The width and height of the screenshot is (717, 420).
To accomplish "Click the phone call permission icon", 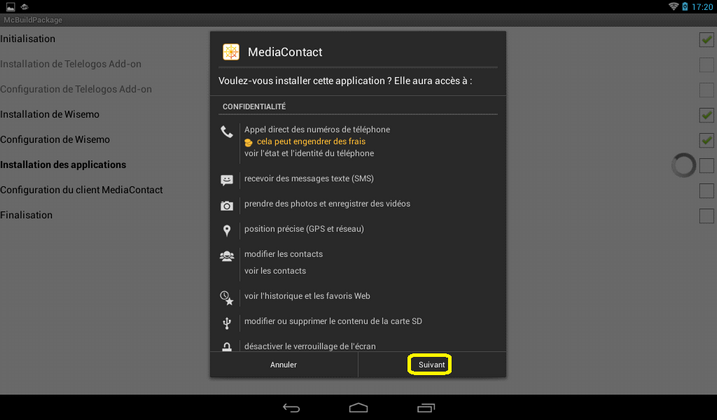I will coord(227,132).
